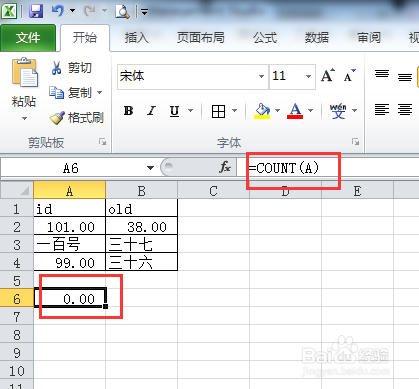The image size is (419, 389).
Task: Expand phonetic guide dropdown arrow
Action: coord(354,110)
